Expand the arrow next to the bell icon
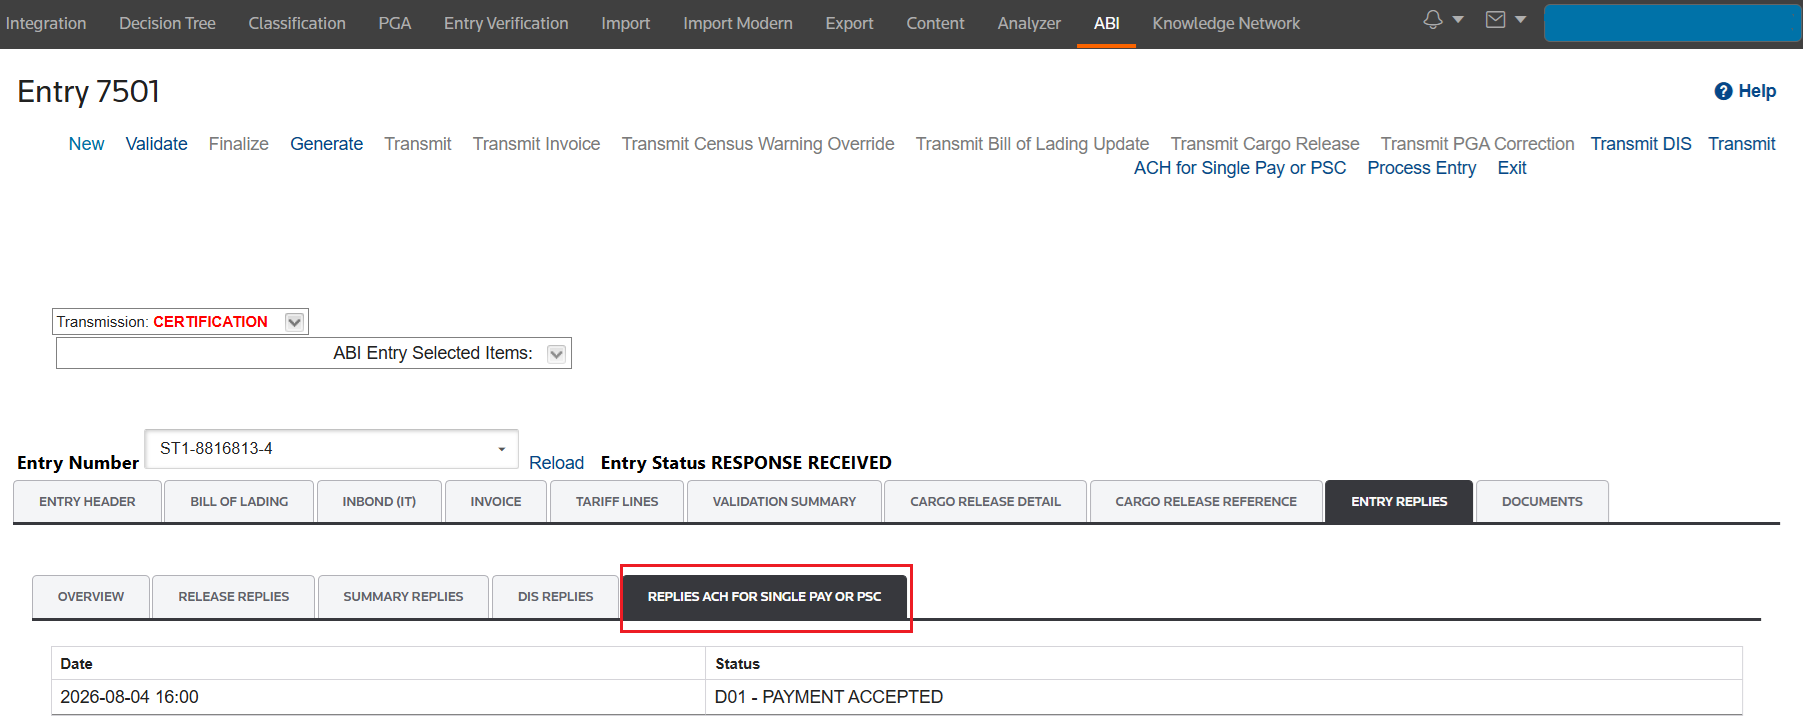 1458,19
